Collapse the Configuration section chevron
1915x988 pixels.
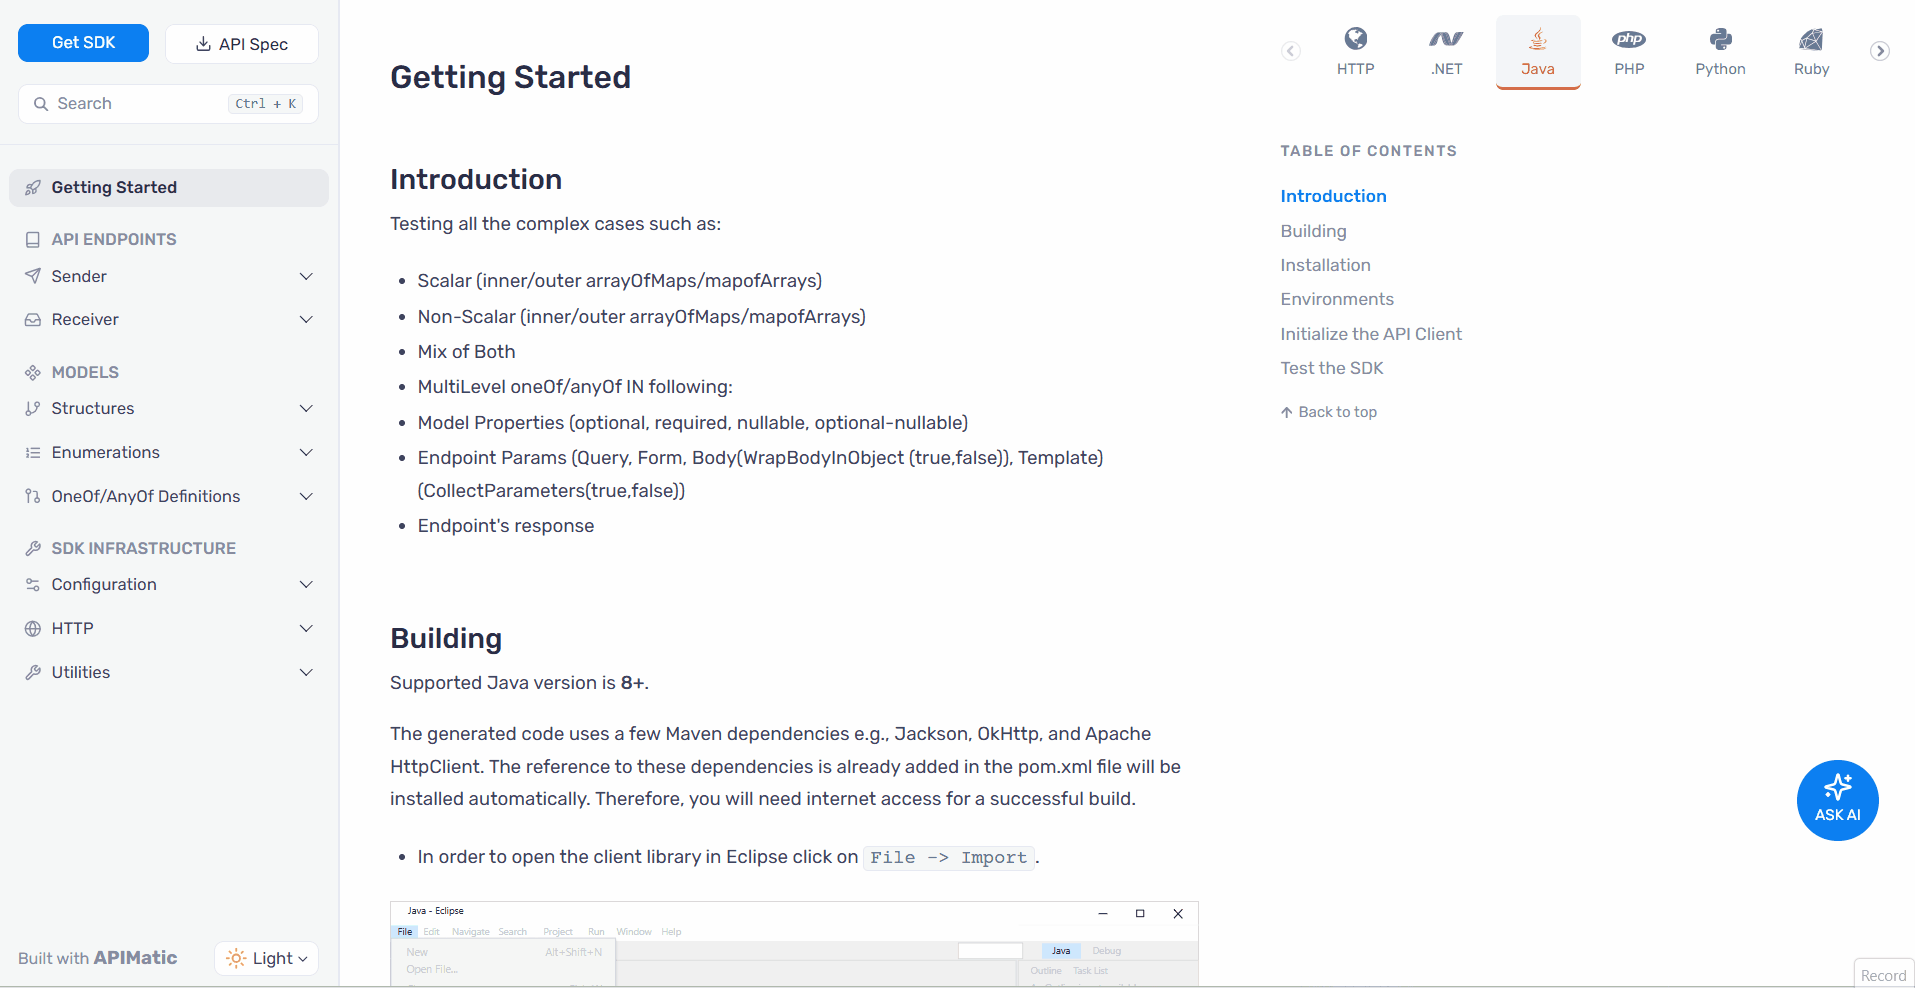click(x=306, y=584)
